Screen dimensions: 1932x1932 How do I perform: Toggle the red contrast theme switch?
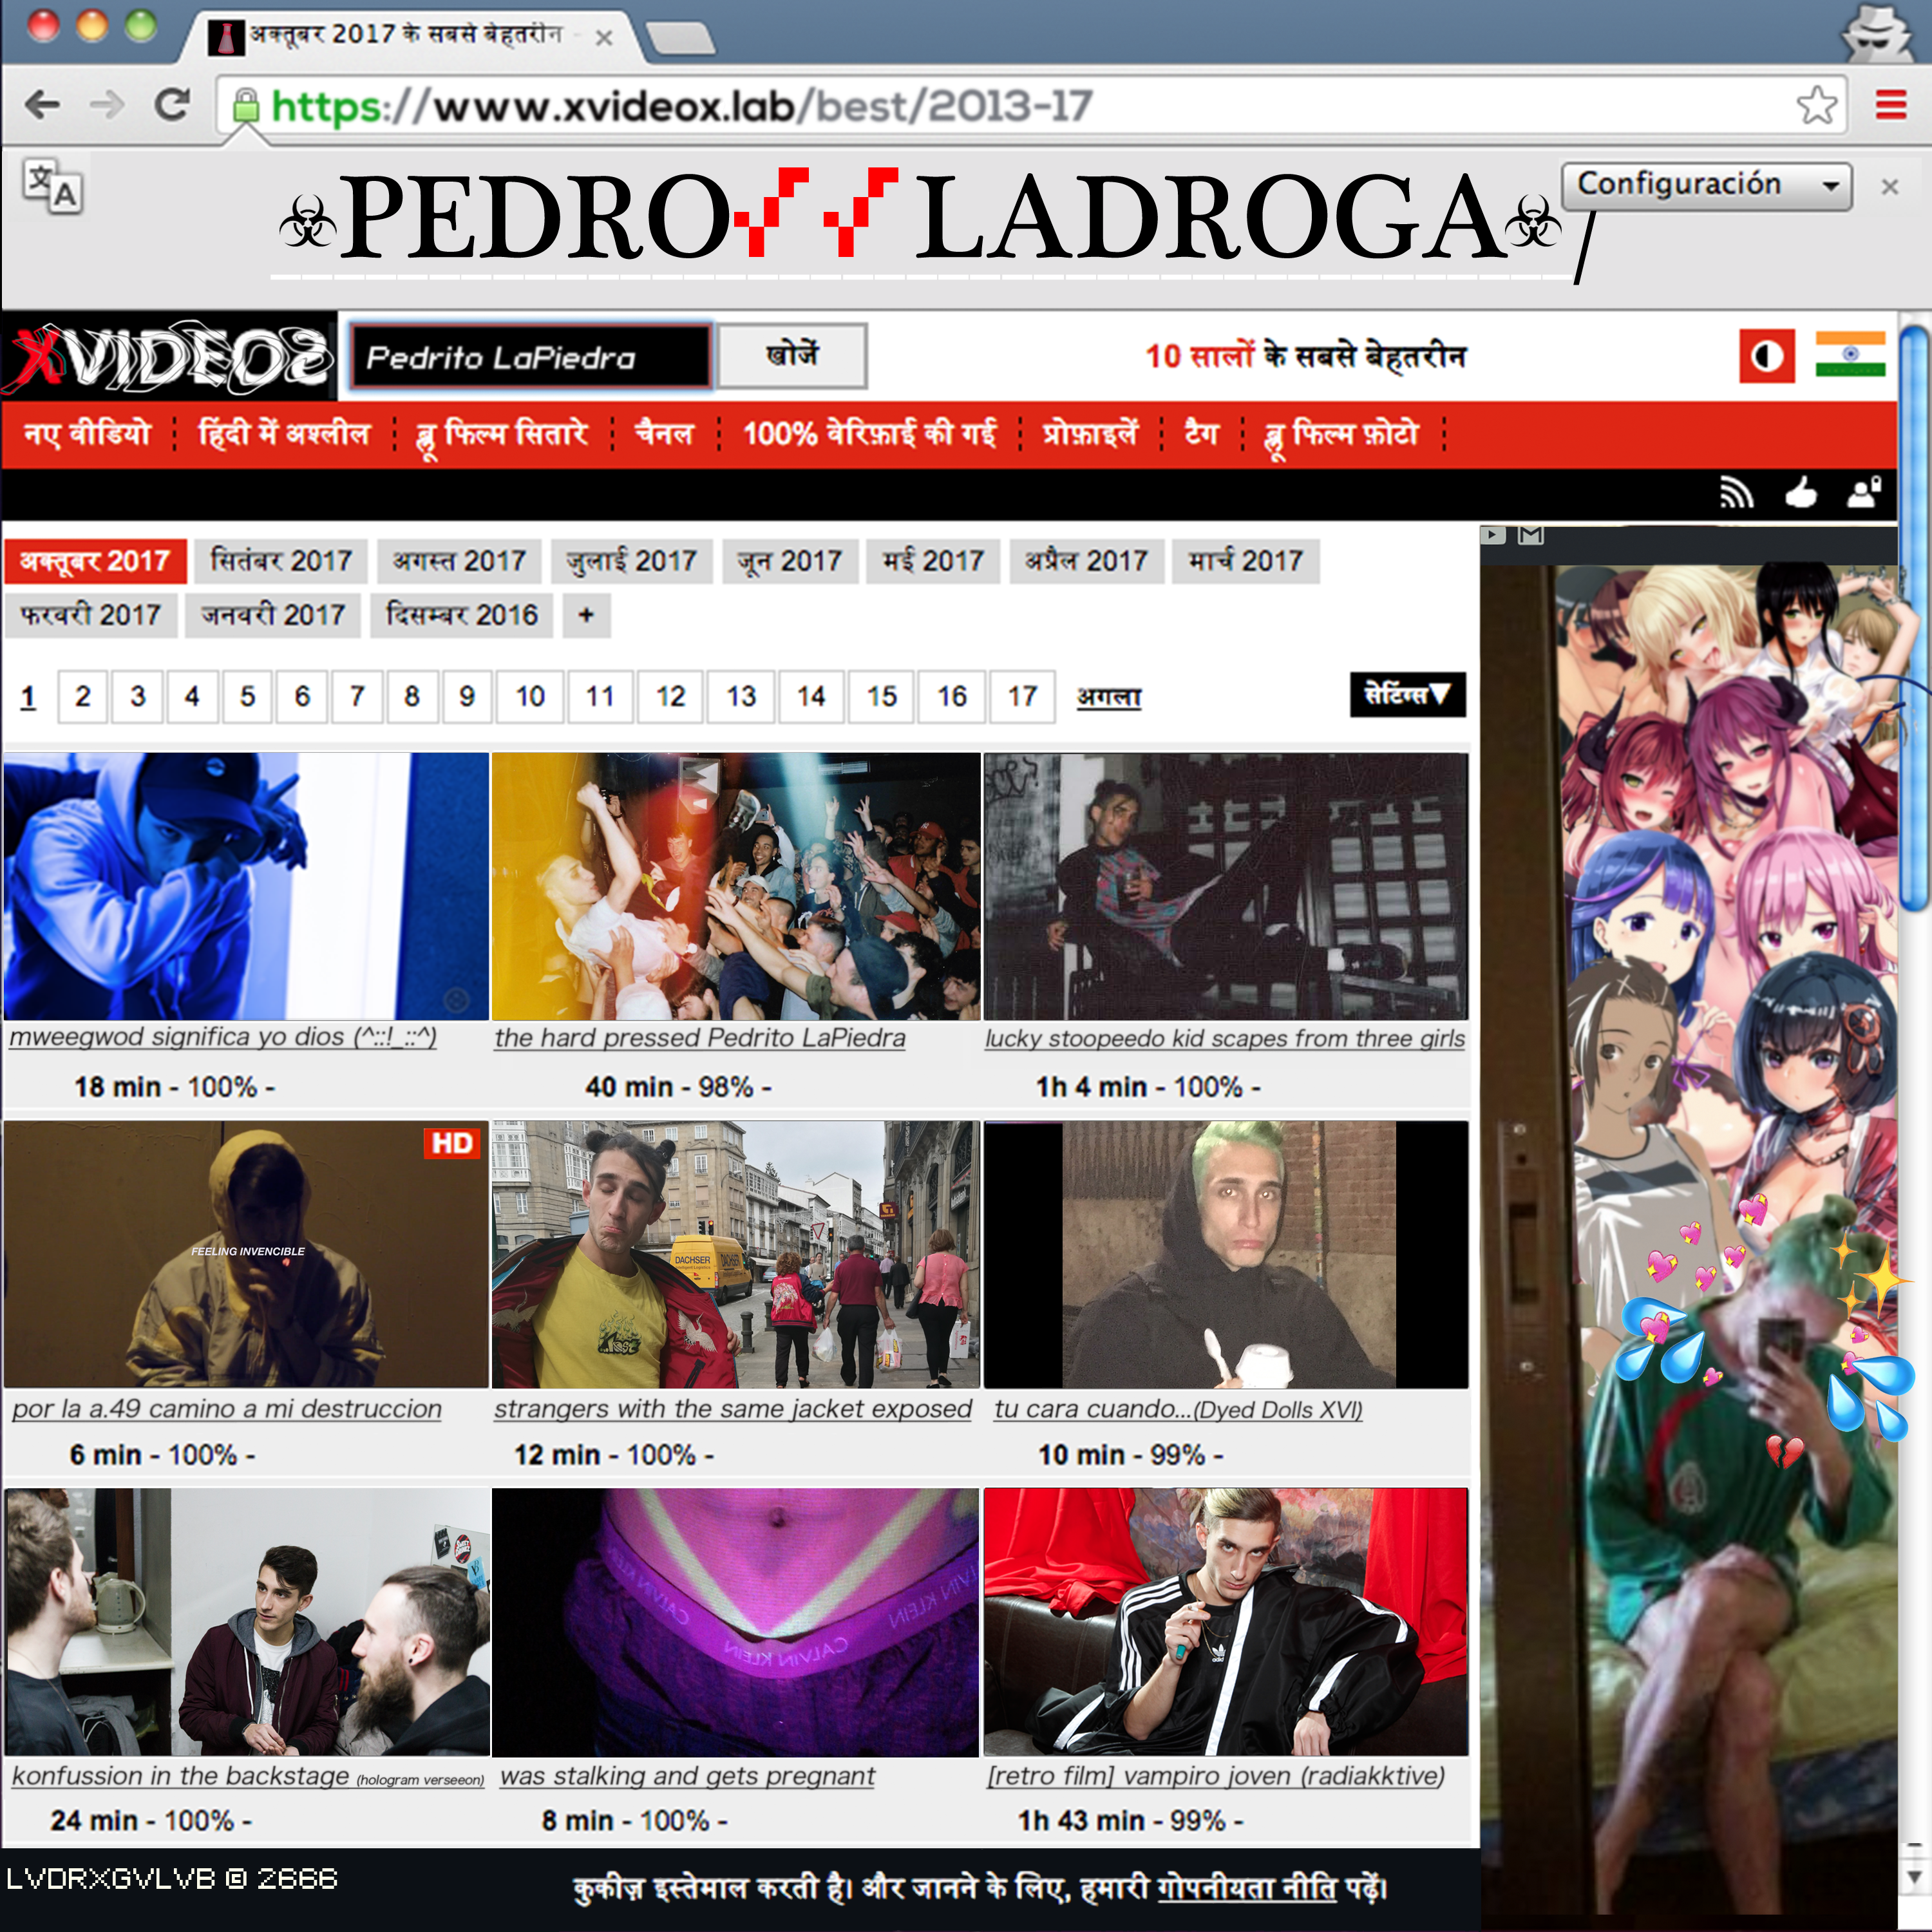[1766, 356]
